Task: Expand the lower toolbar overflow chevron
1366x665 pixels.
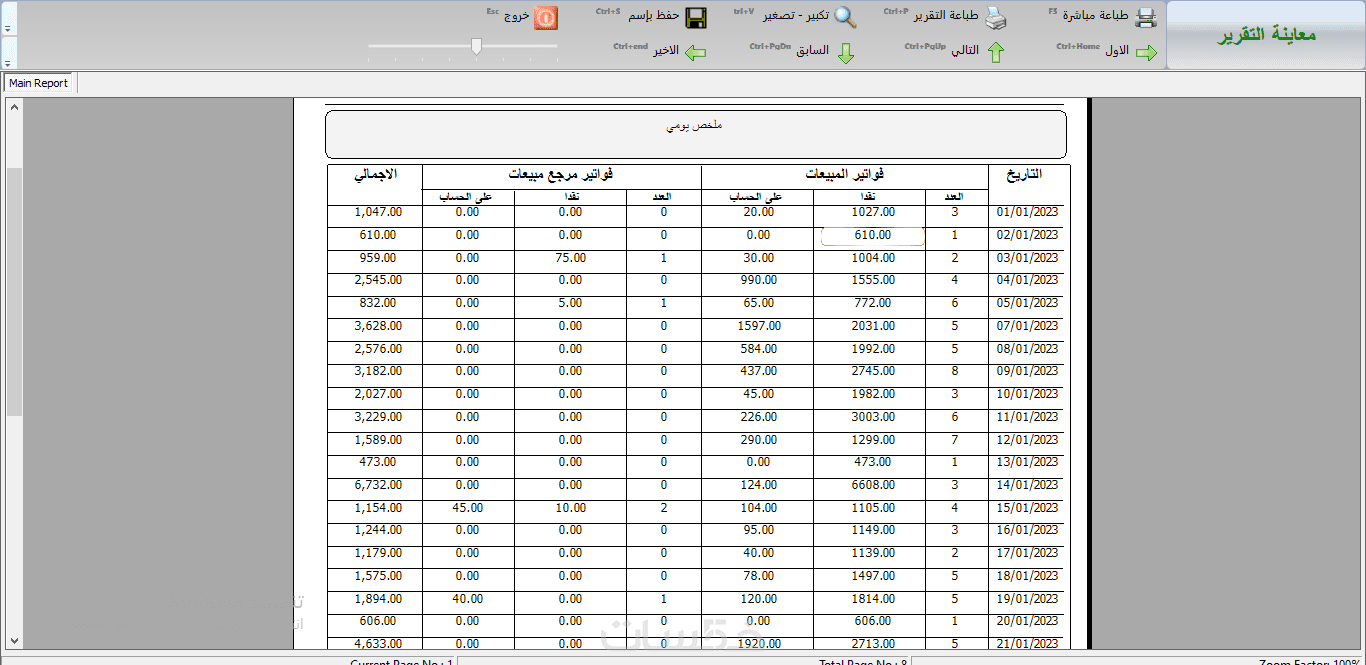Action: pyautogui.click(x=9, y=62)
